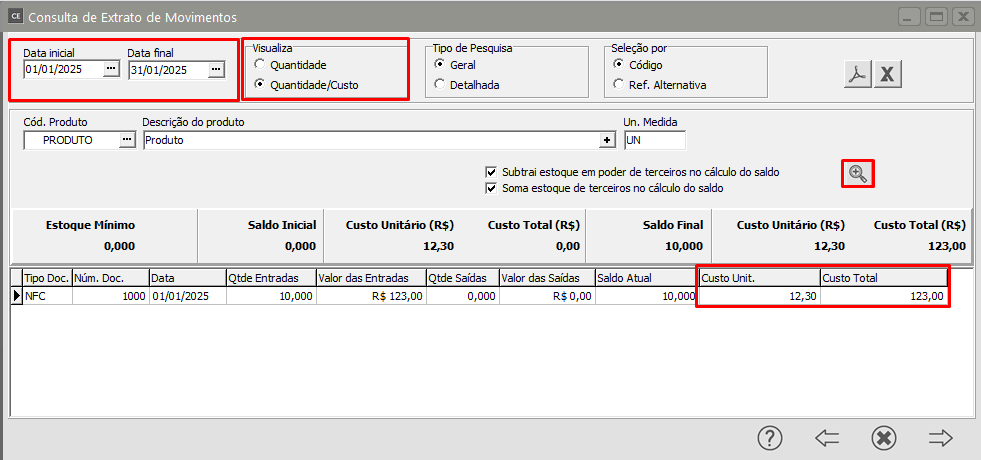Toggle Soma estoque de terceiros checkbox
Image resolution: width=981 pixels, height=460 pixels.
point(491,187)
